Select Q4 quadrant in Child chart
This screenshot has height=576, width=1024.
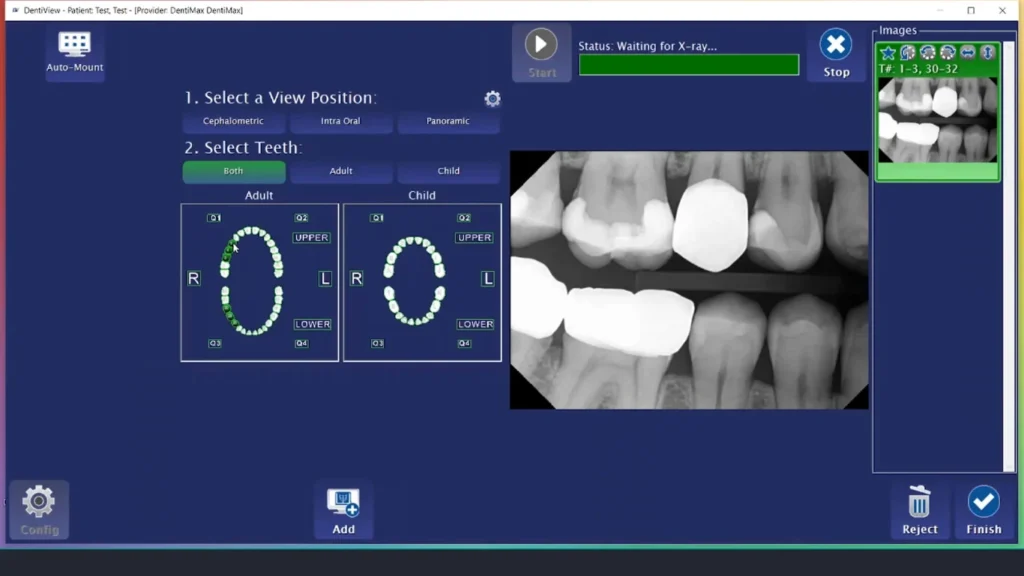(464, 344)
